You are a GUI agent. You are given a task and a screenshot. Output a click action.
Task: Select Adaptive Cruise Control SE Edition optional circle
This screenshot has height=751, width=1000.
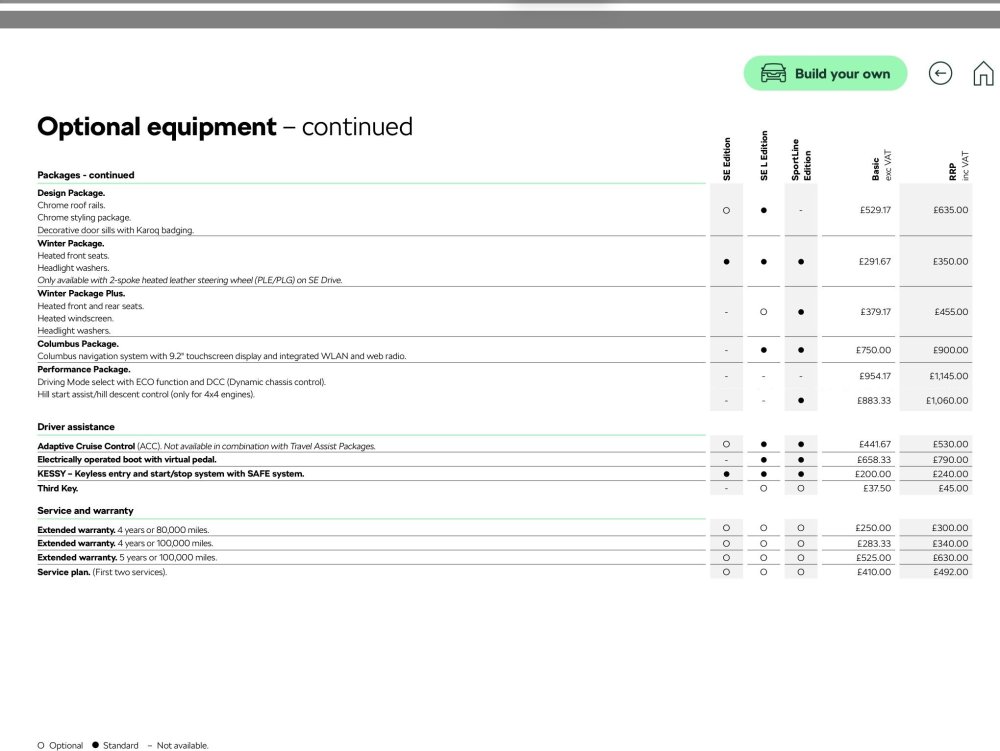click(x=726, y=444)
